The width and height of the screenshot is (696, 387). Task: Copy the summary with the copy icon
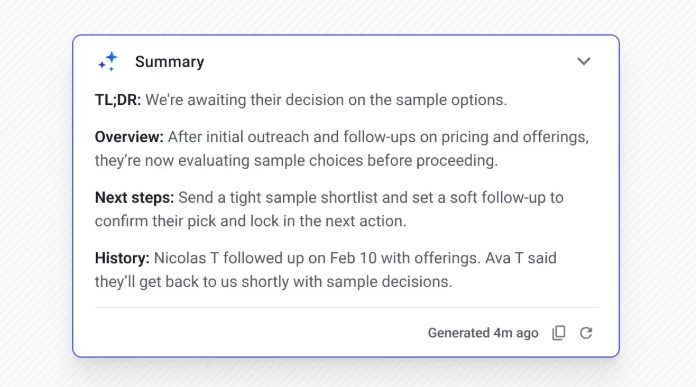pyautogui.click(x=559, y=332)
